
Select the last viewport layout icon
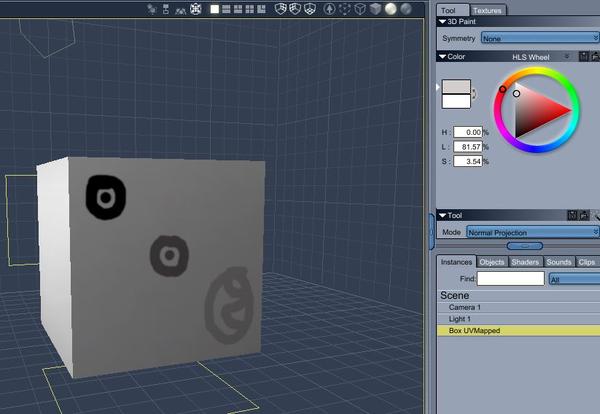coord(261,9)
